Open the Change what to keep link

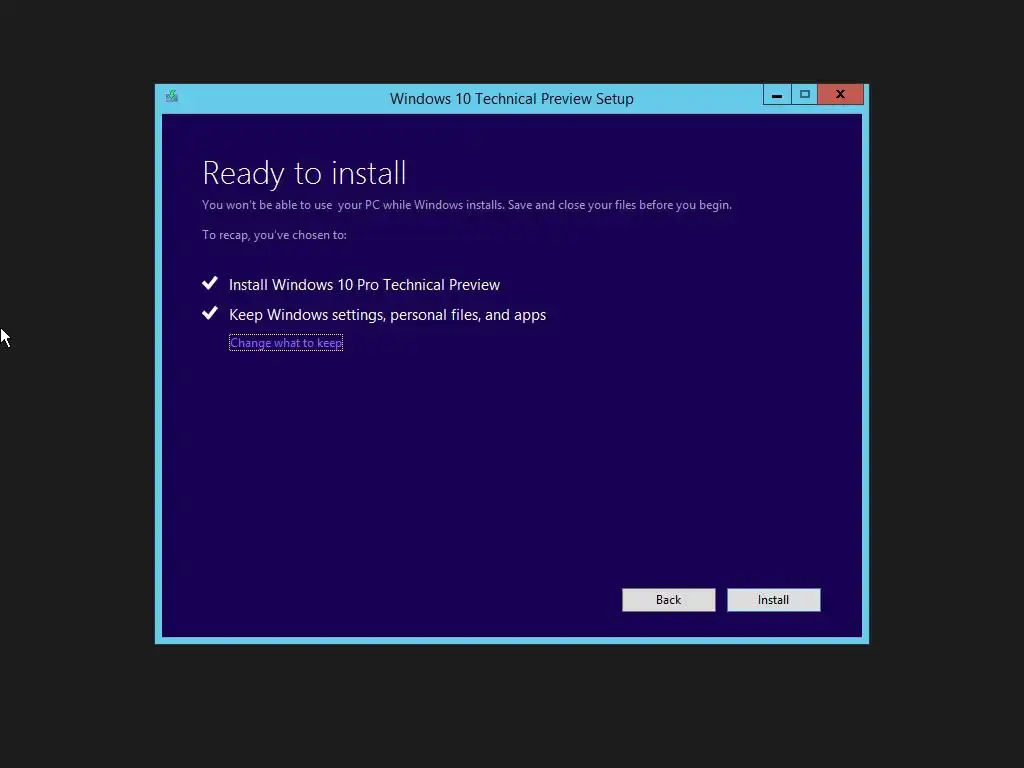coord(286,343)
